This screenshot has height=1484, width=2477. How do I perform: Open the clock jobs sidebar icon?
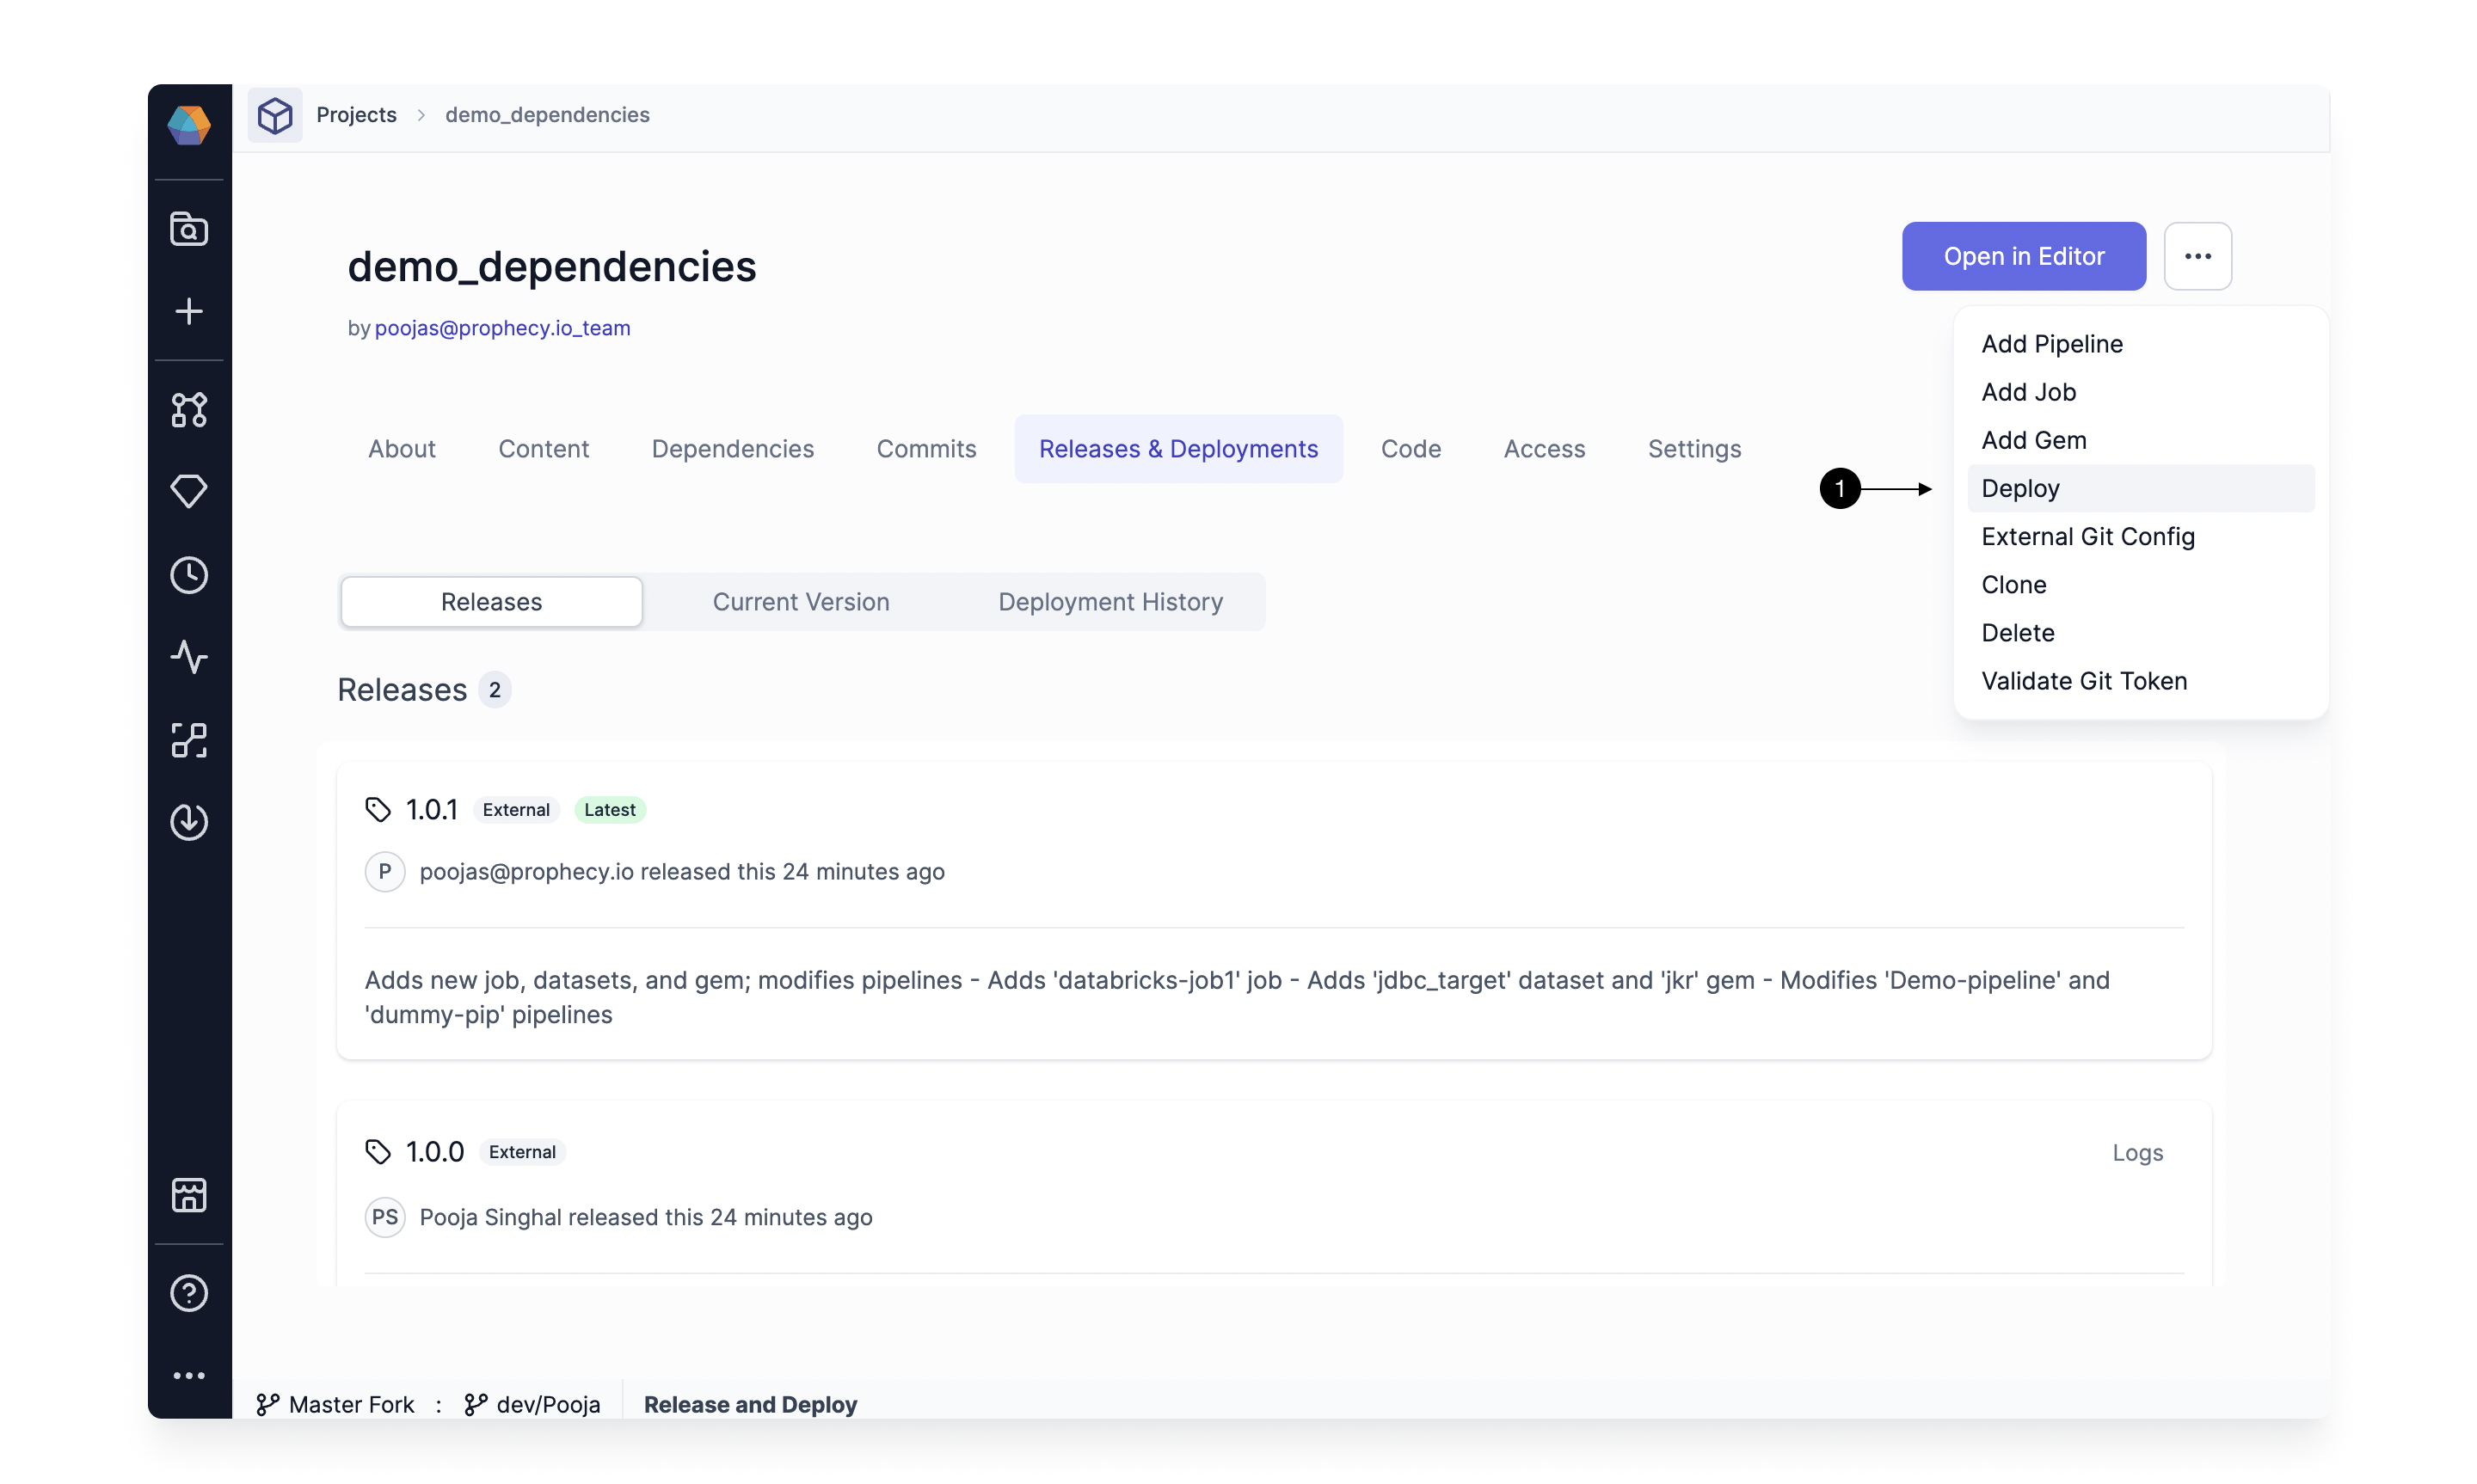(189, 575)
